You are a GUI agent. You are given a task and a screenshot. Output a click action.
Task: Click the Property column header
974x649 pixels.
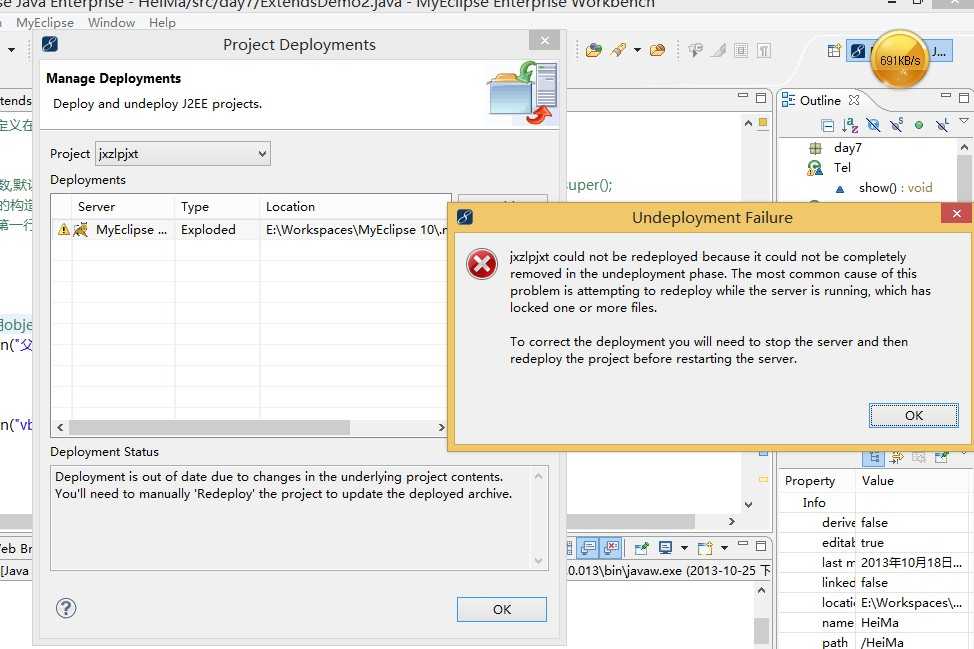click(x=810, y=481)
